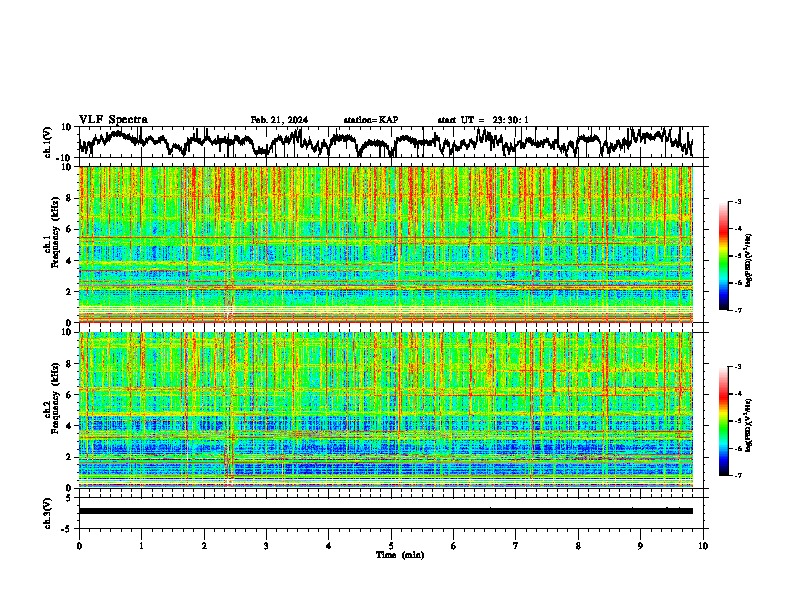Click the -5 tick on ch.3(V) axis
This screenshot has height=612, width=792.
tap(67, 529)
